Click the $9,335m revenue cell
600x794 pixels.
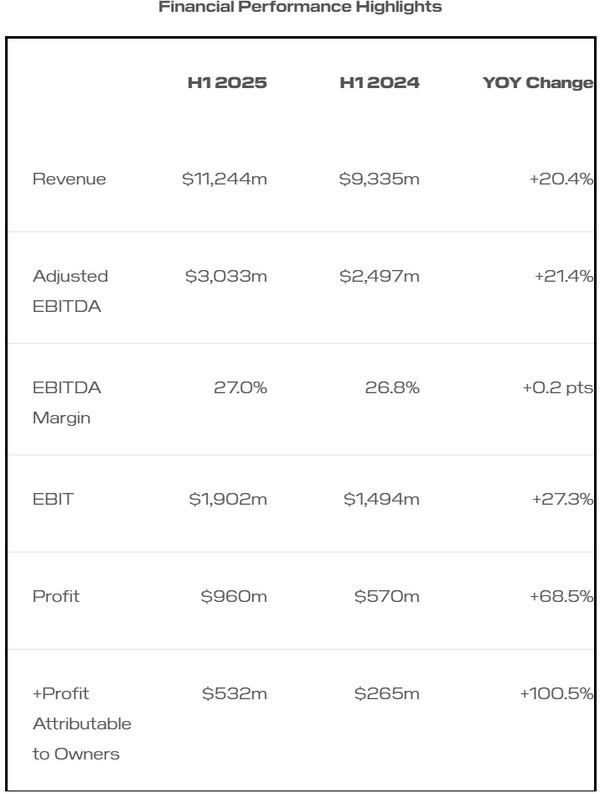point(380,180)
